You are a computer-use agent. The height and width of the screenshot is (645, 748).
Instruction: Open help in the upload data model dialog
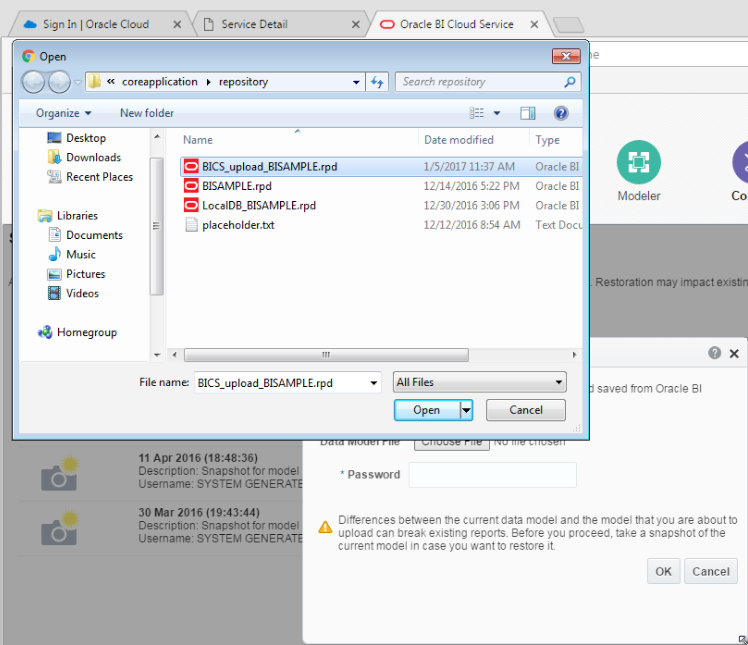[x=714, y=353]
